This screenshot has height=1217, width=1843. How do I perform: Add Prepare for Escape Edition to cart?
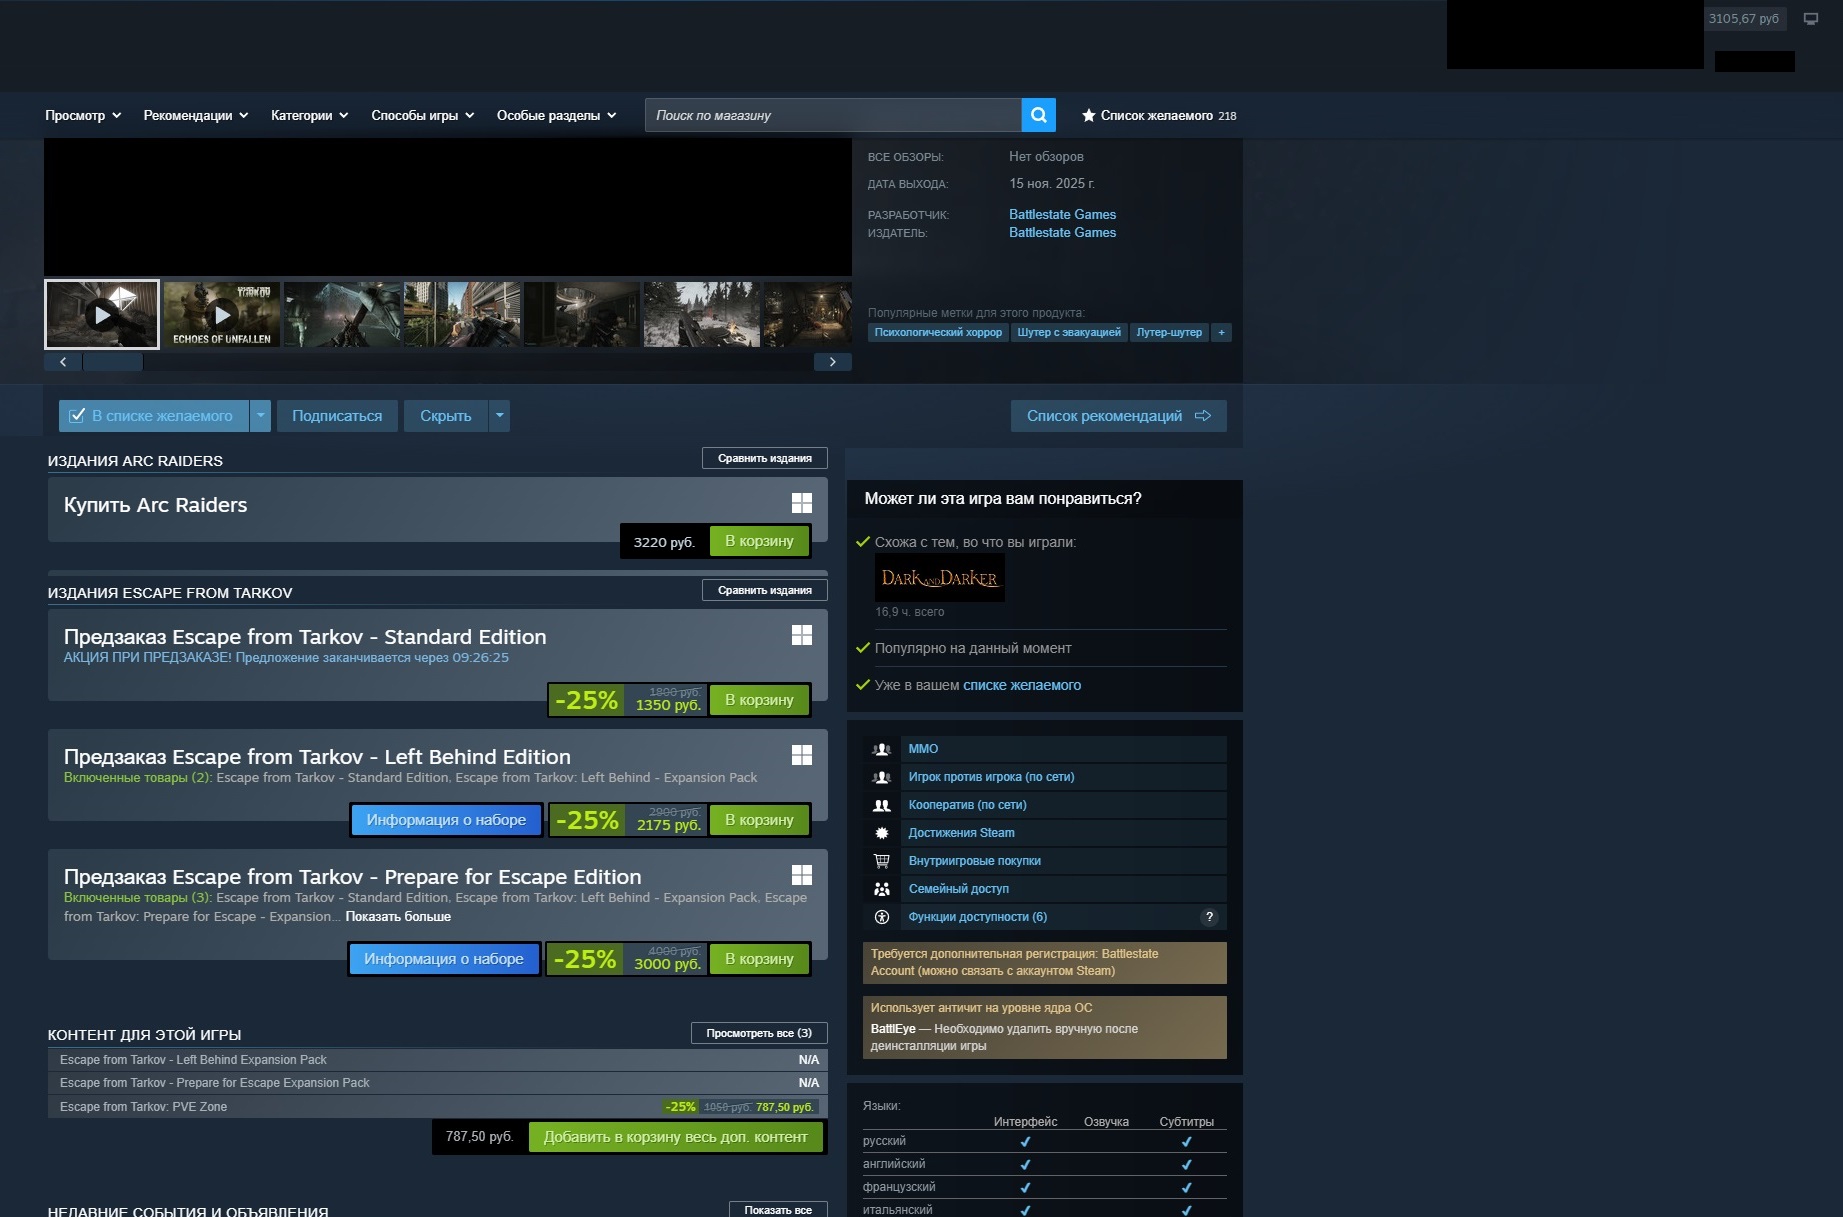(759, 959)
